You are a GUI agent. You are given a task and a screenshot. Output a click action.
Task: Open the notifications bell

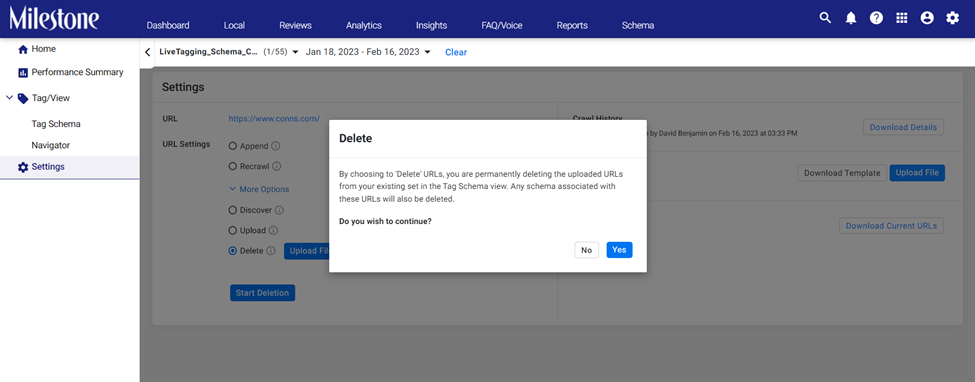pos(851,18)
